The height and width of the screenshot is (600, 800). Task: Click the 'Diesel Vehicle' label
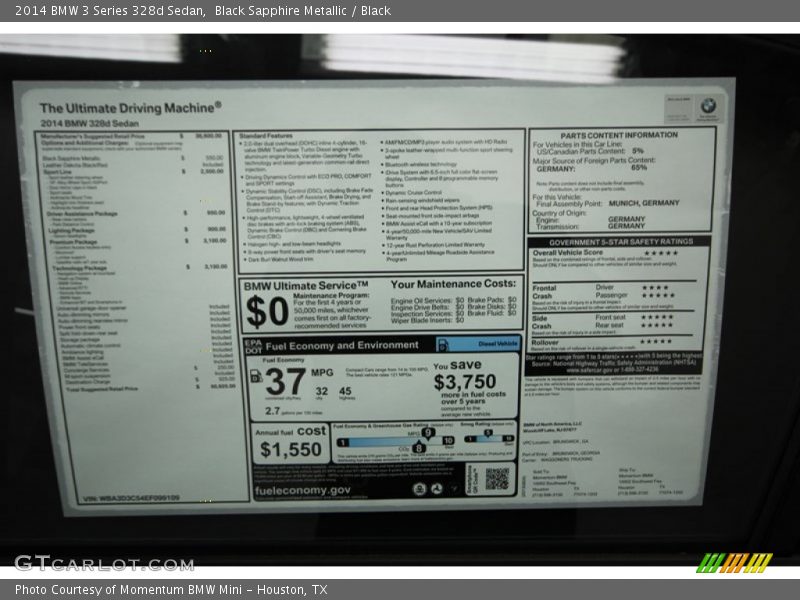[497, 344]
